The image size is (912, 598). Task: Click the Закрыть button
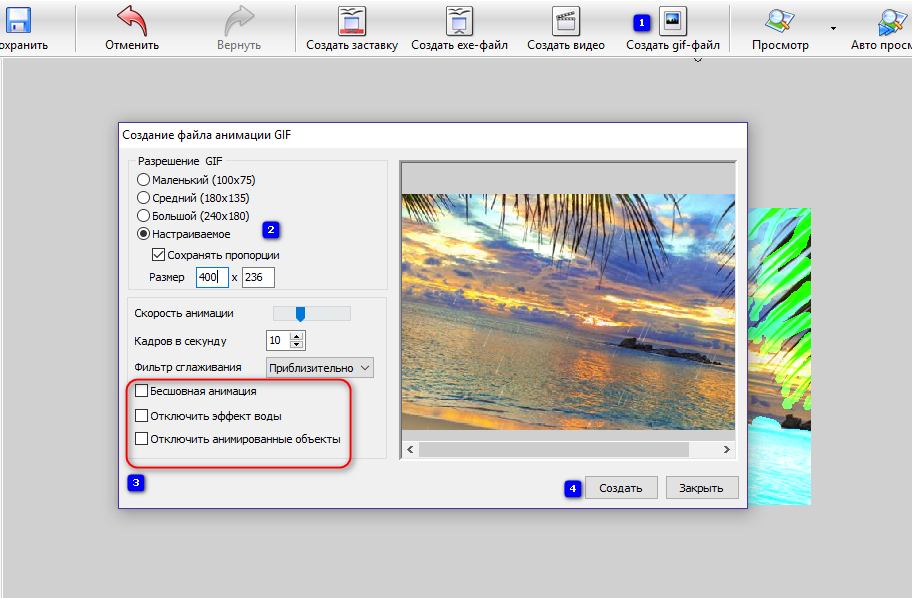point(701,488)
